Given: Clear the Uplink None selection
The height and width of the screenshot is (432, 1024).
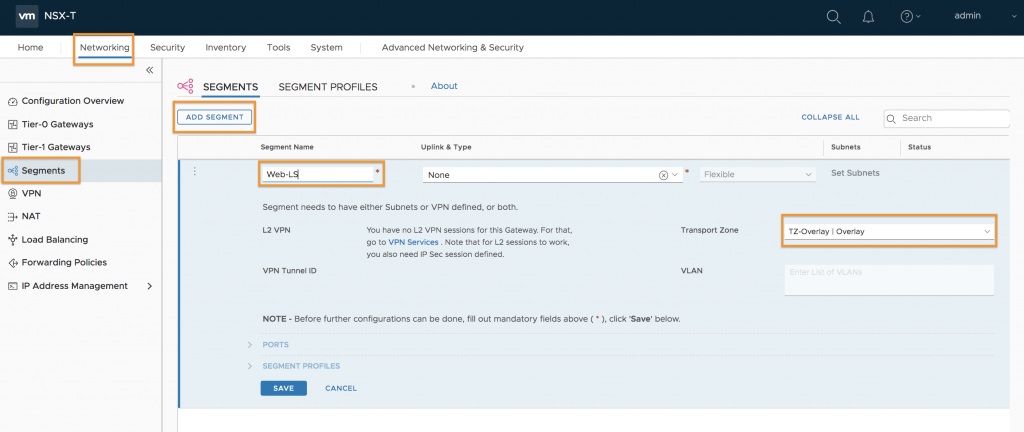Looking at the screenshot, I should pos(664,175).
